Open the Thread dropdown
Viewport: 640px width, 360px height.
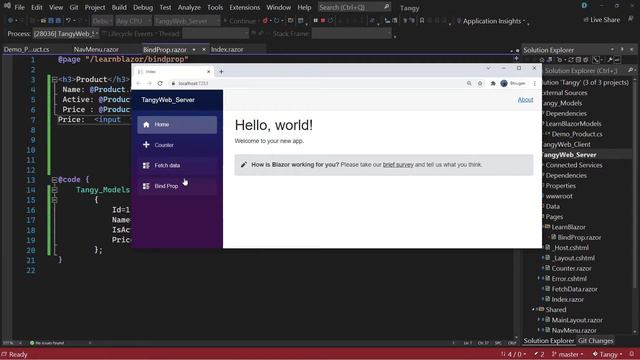tap(215, 34)
